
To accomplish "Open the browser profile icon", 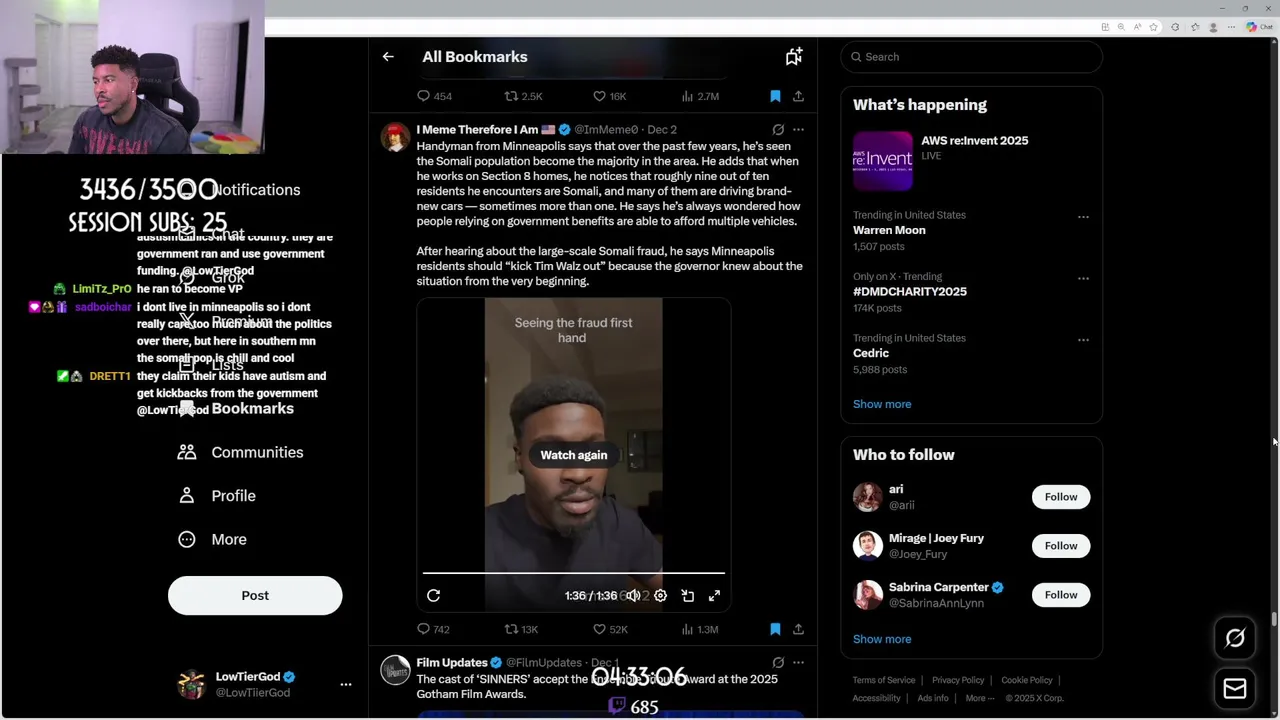I will pos(1213,27).
